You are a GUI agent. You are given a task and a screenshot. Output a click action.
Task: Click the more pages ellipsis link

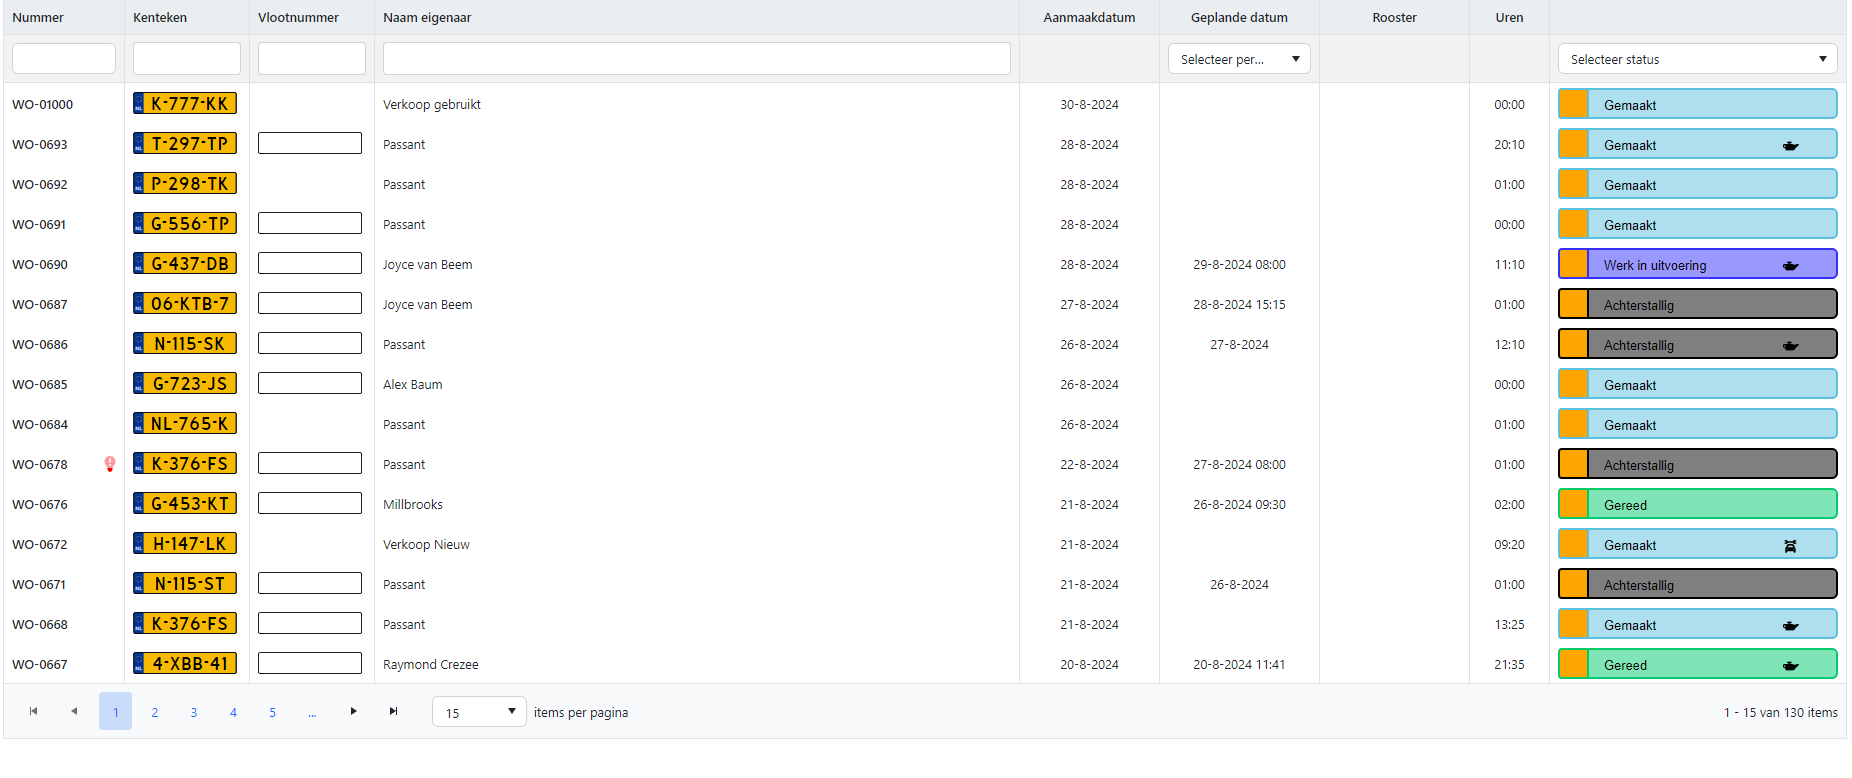point(312,712)
